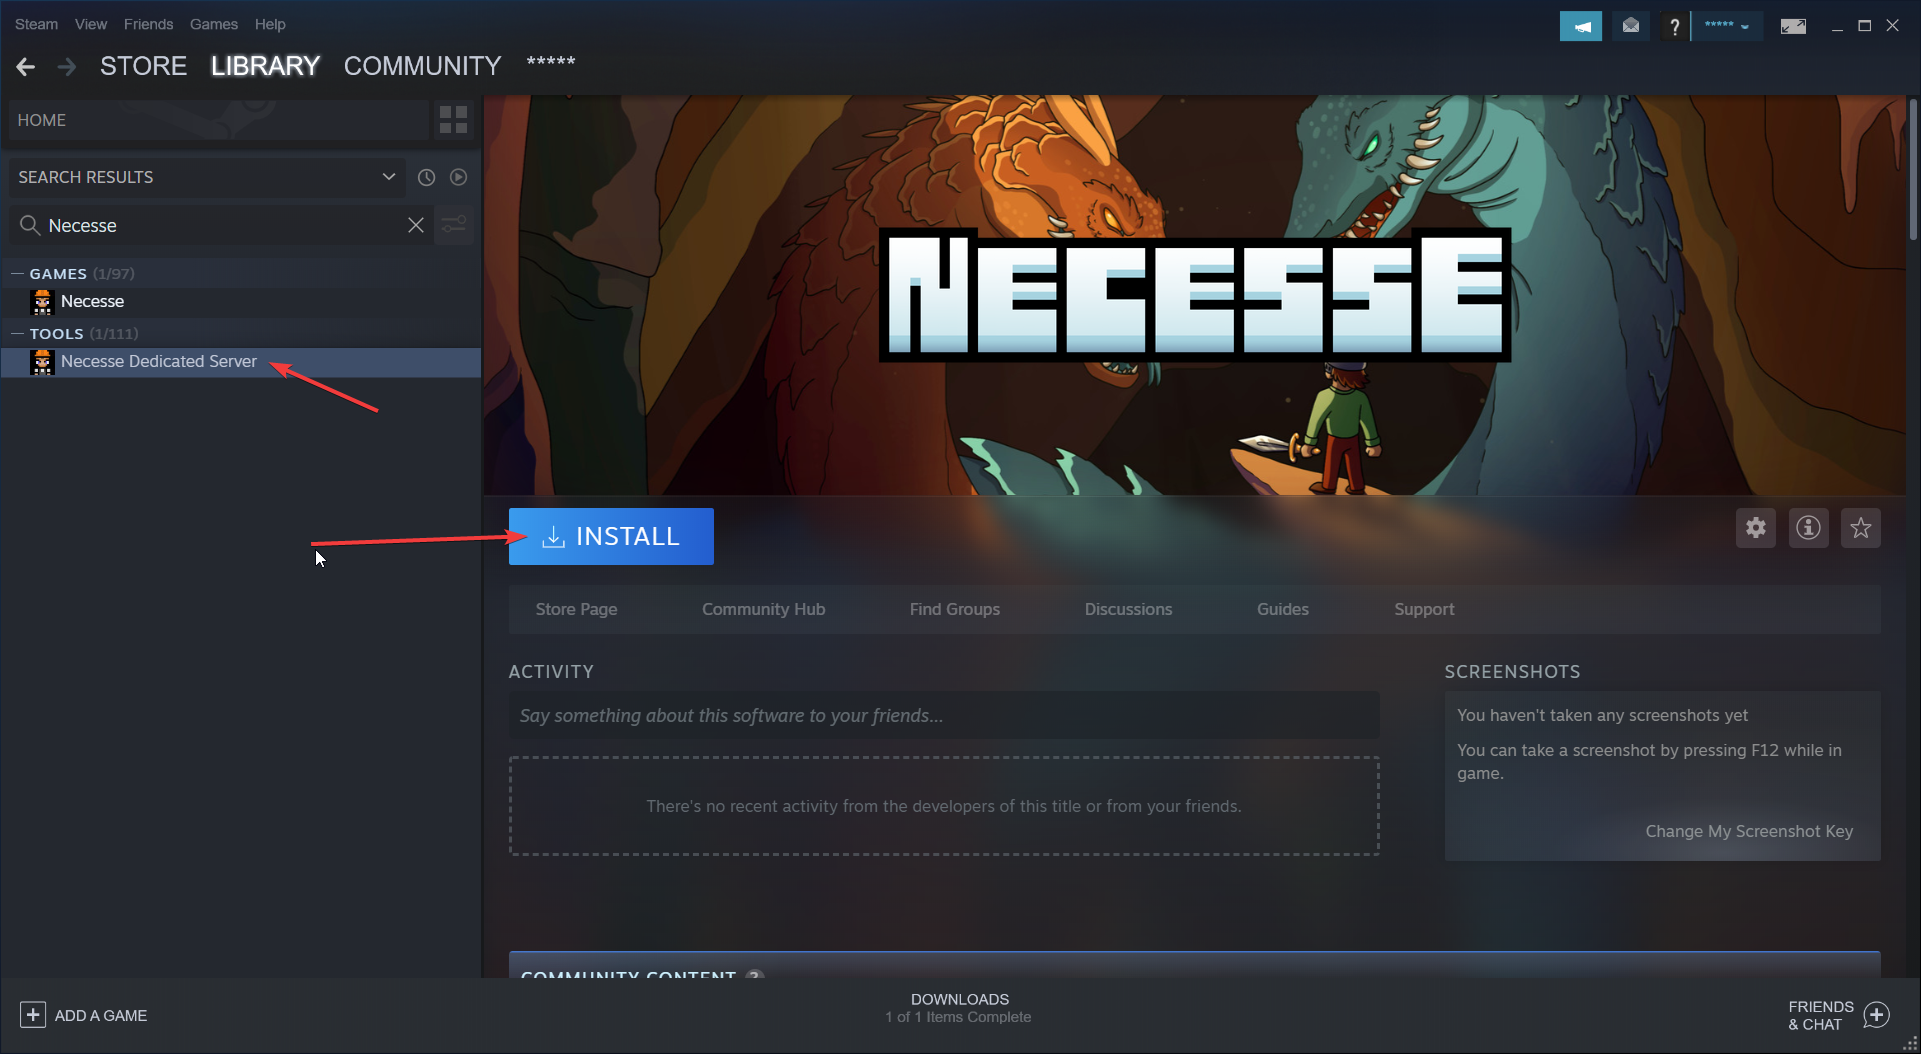The height and width of the screenshot is (1054, 1921).
Task: Open the Store Page link
Action: [576, 609]
